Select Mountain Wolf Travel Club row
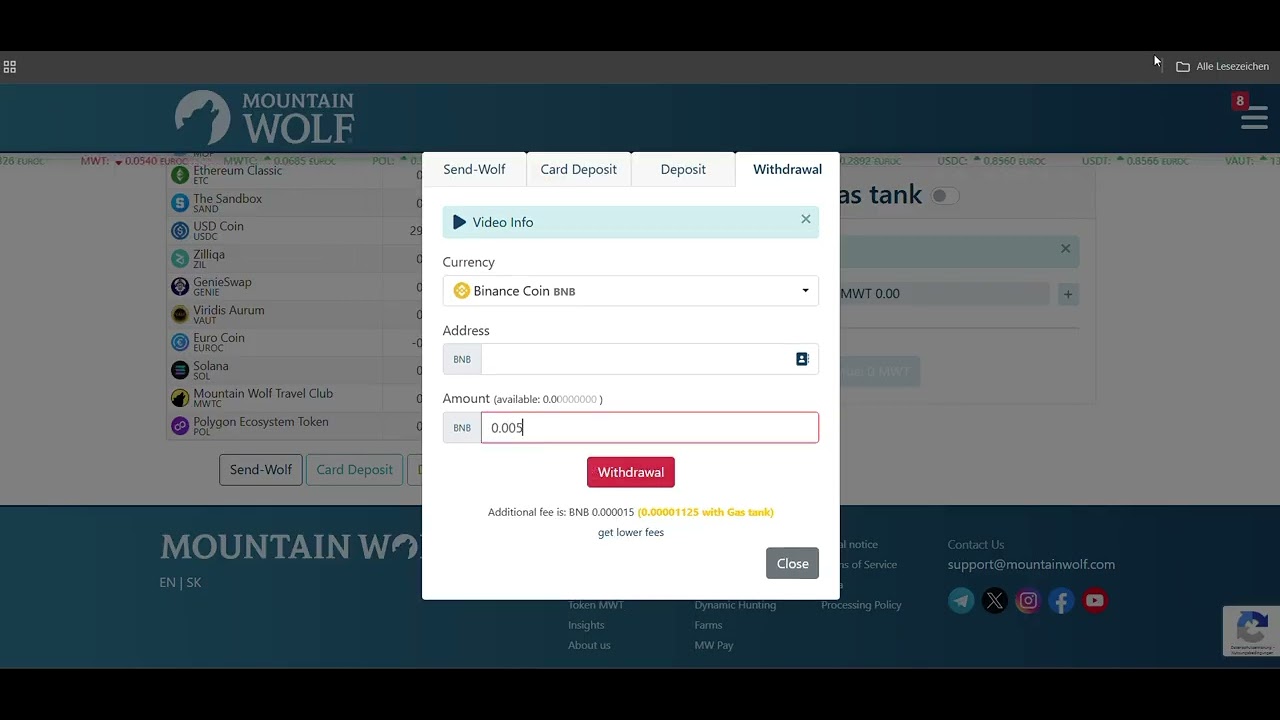Viewport: 1280px width, 720px height. click(295, 398)
